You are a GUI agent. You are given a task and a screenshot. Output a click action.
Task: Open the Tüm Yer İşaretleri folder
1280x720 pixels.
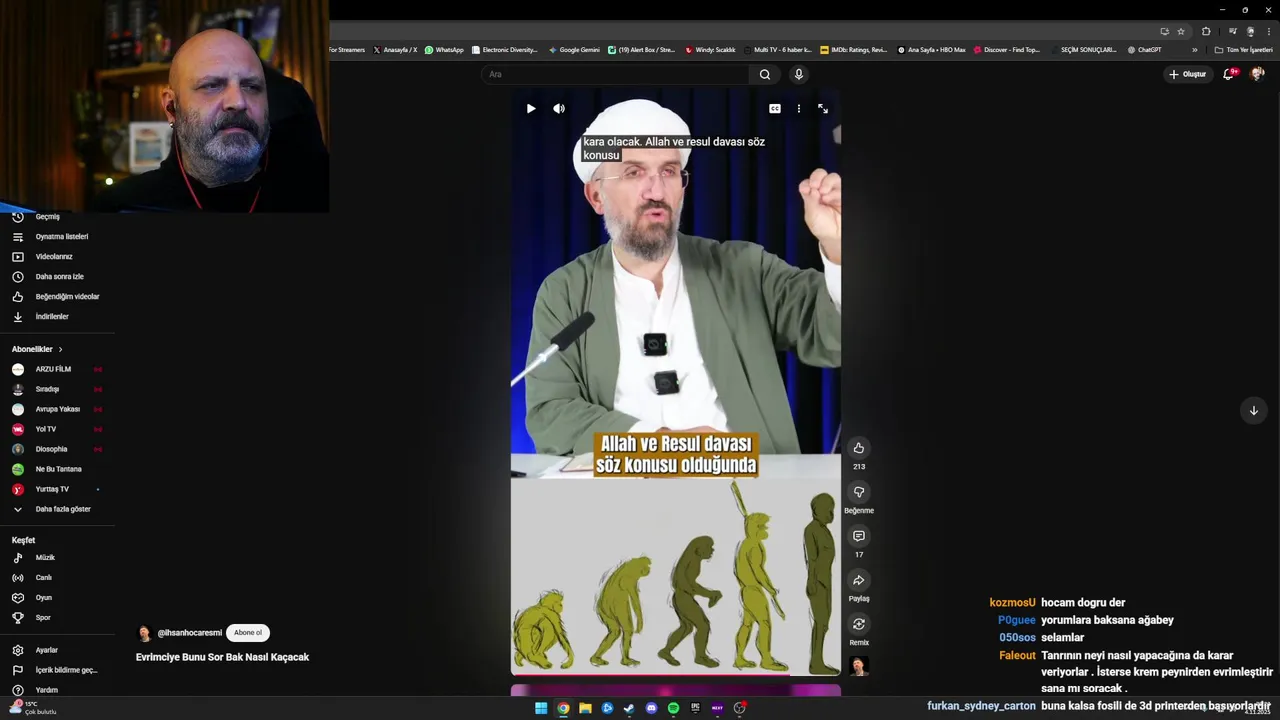(1243, 50)
